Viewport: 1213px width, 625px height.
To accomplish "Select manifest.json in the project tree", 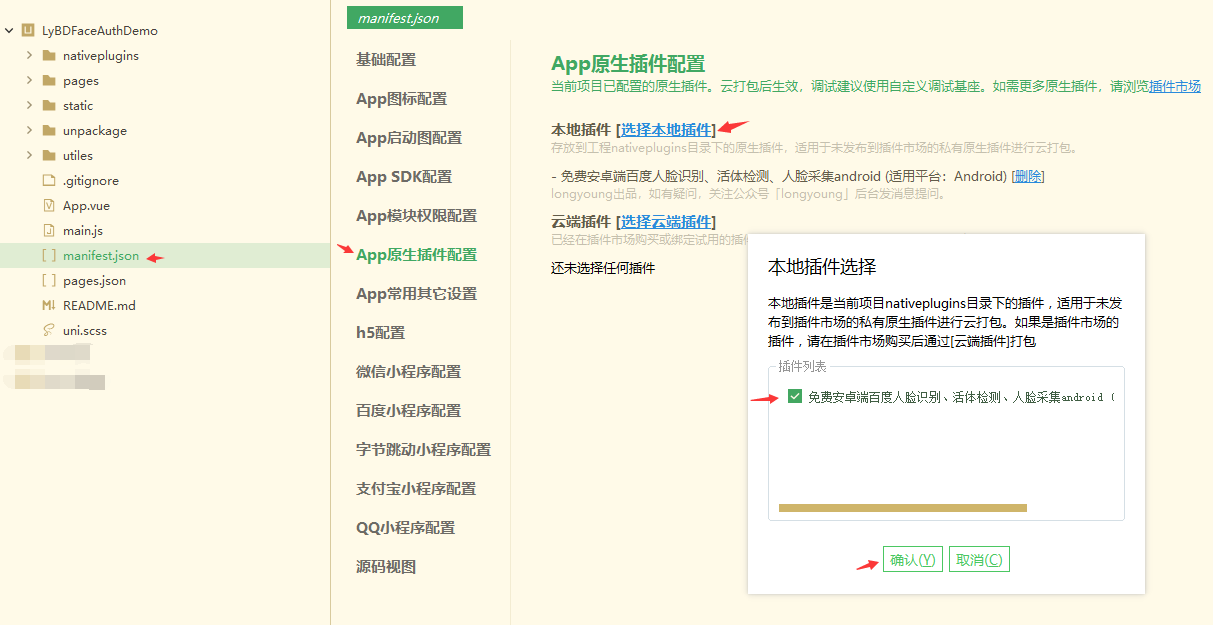I will [x=101, y=256].
